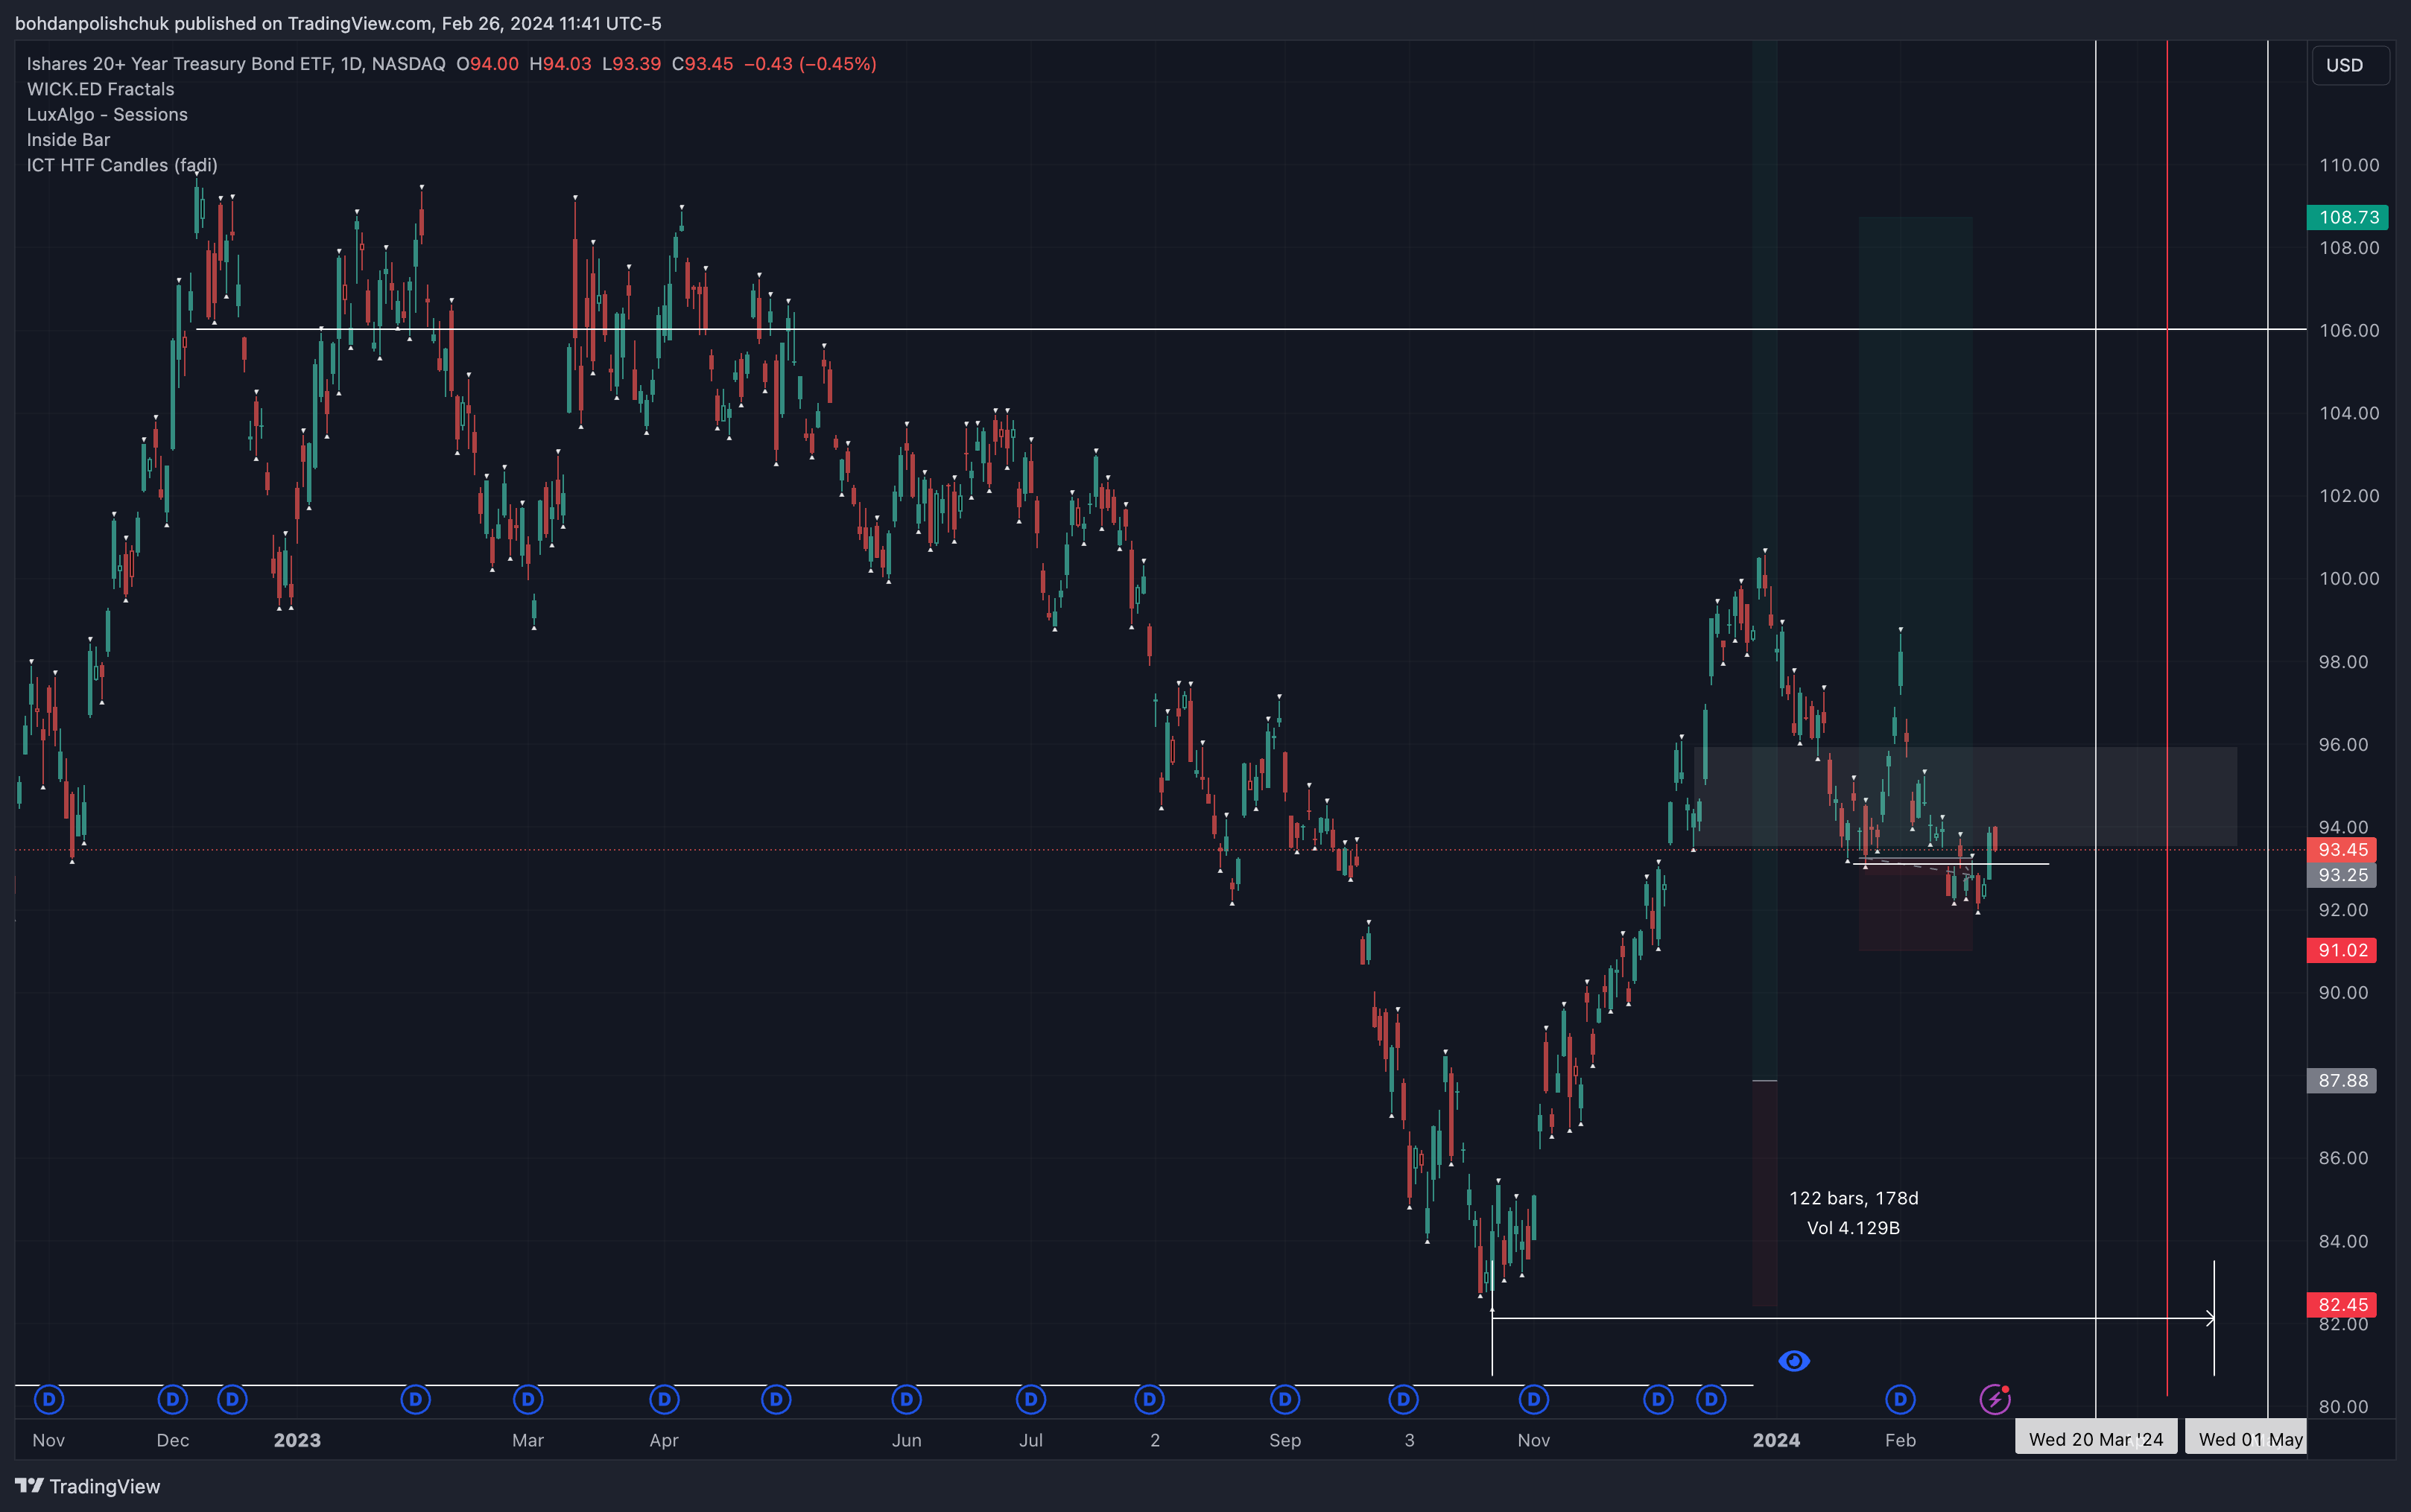Click the dividend marker above Apr label
Viewport: 2411px width, 1512px height.
click(x=664, y=1399)
